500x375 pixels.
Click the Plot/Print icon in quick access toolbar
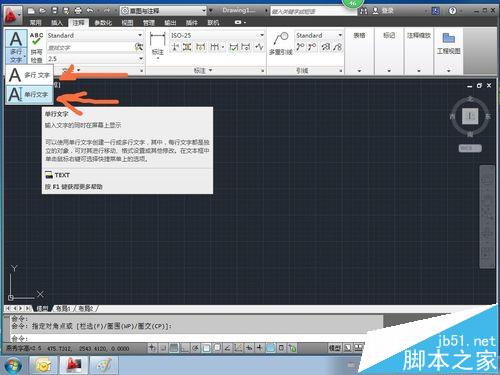tap(78, 11)
